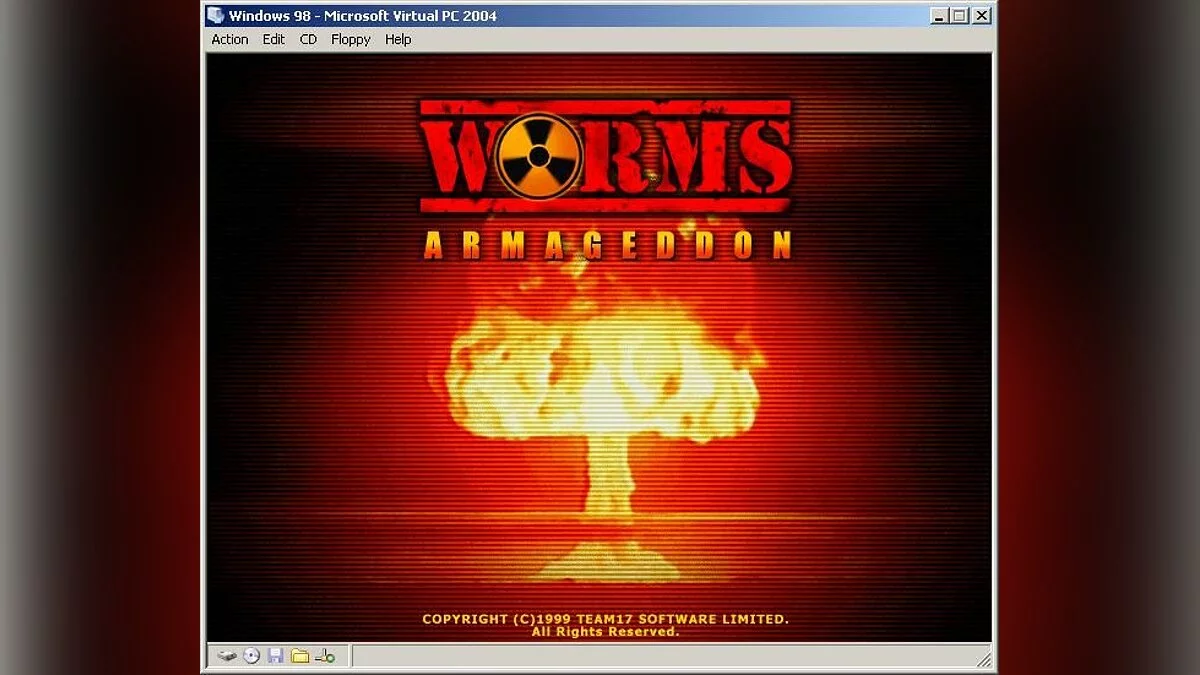The image size is (1200, 675).
Task: Open the CD menu
Action: pos(308,39)
